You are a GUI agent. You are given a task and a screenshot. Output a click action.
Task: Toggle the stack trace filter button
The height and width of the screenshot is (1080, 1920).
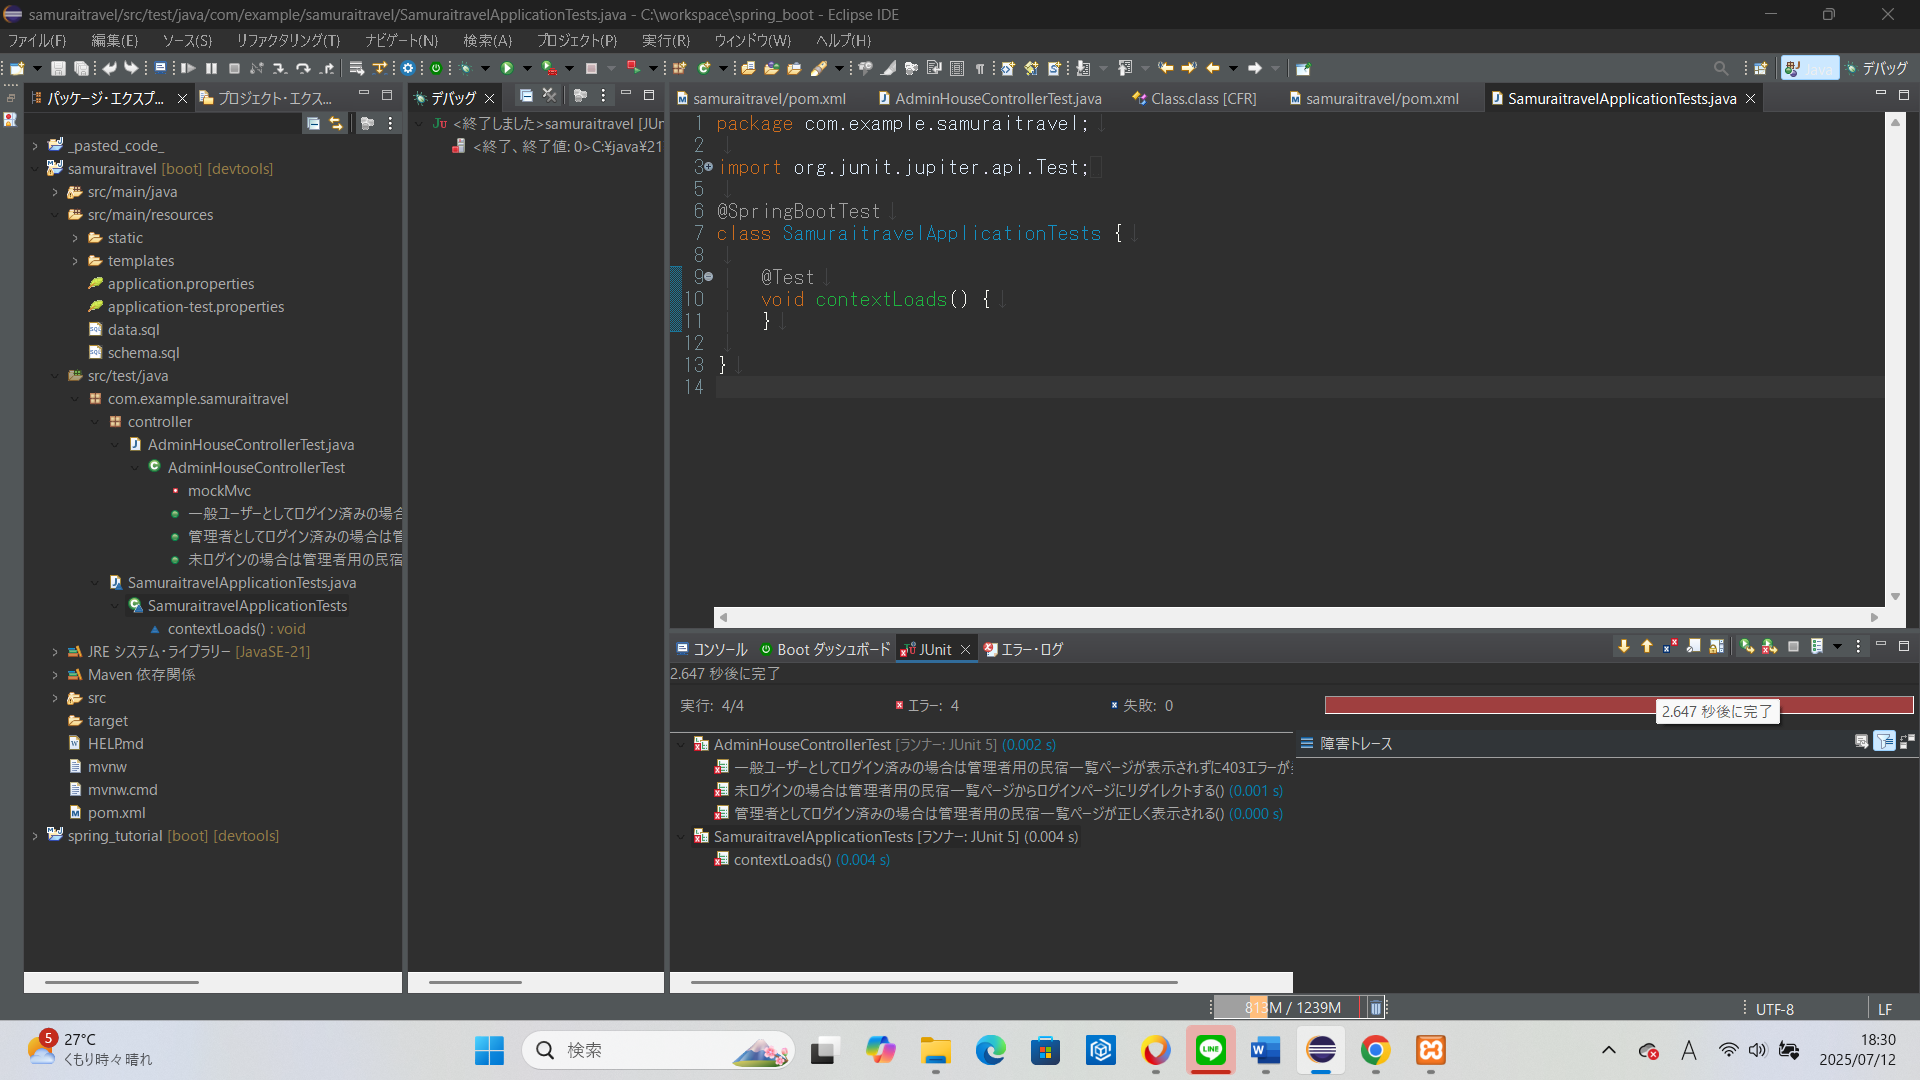(1884, 741)
